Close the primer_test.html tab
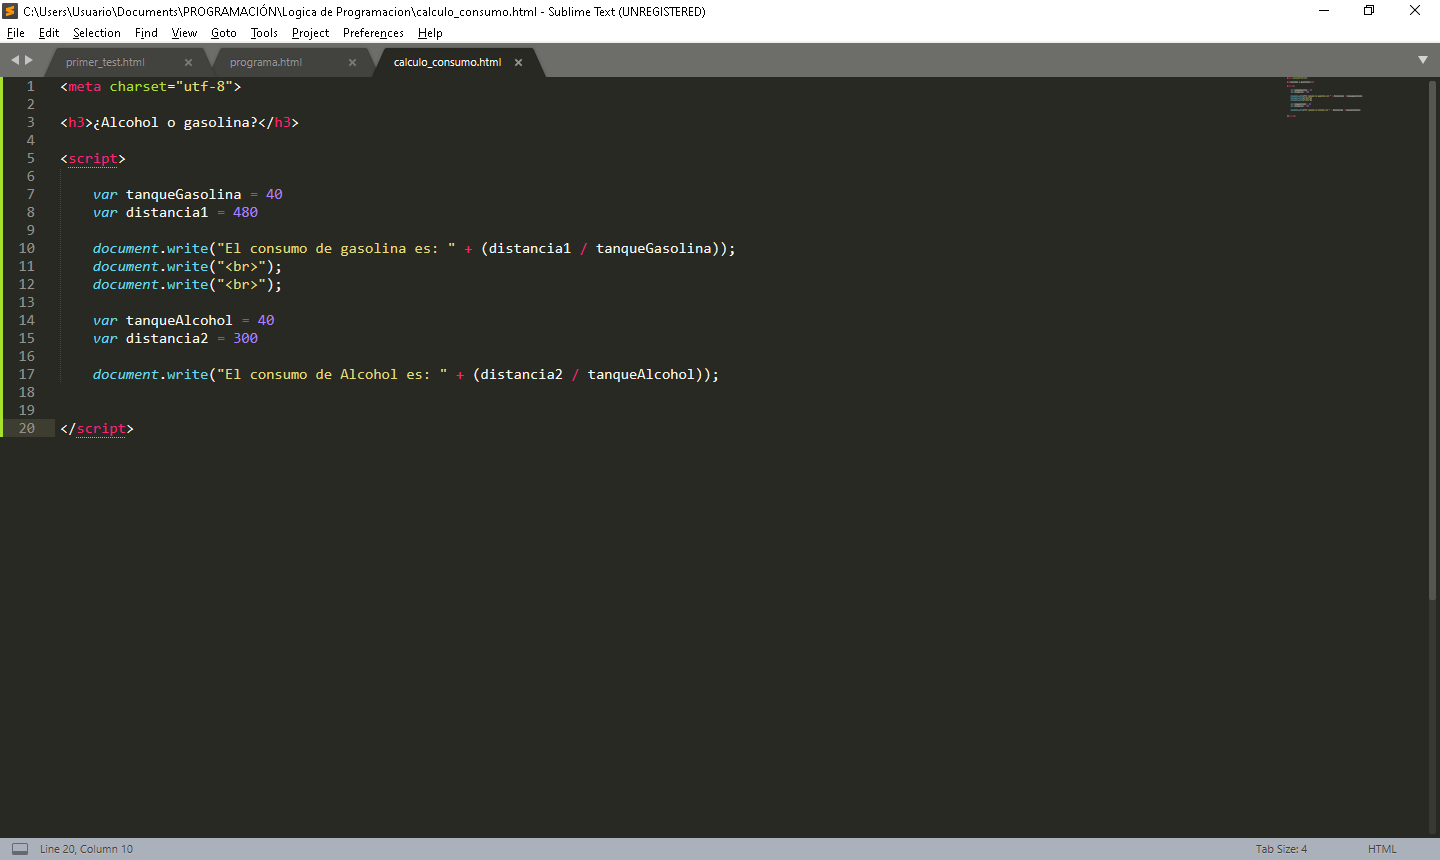 pos(188,62)
